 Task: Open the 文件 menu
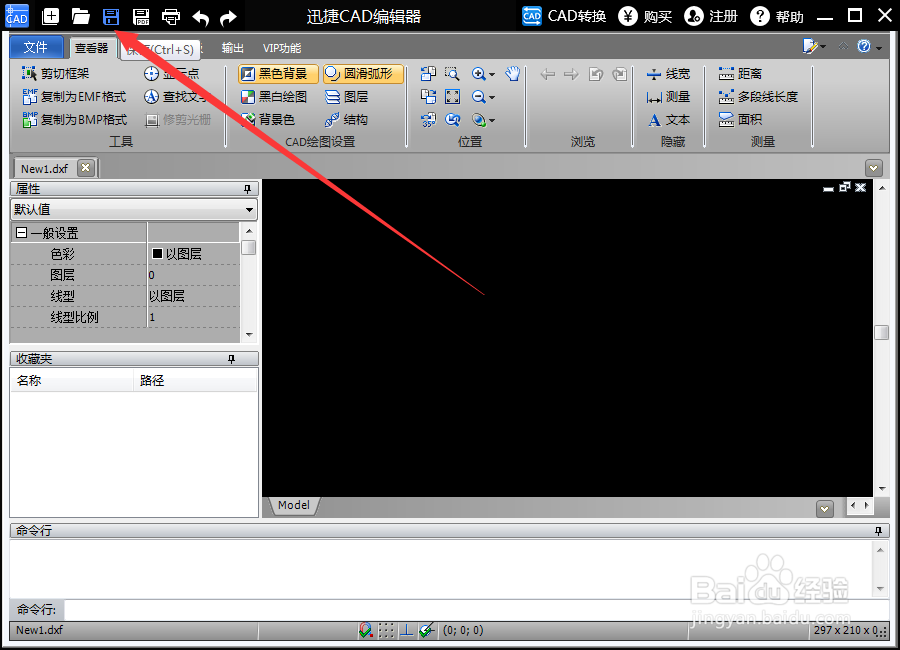pyautogui.click(x=36, y=47)
